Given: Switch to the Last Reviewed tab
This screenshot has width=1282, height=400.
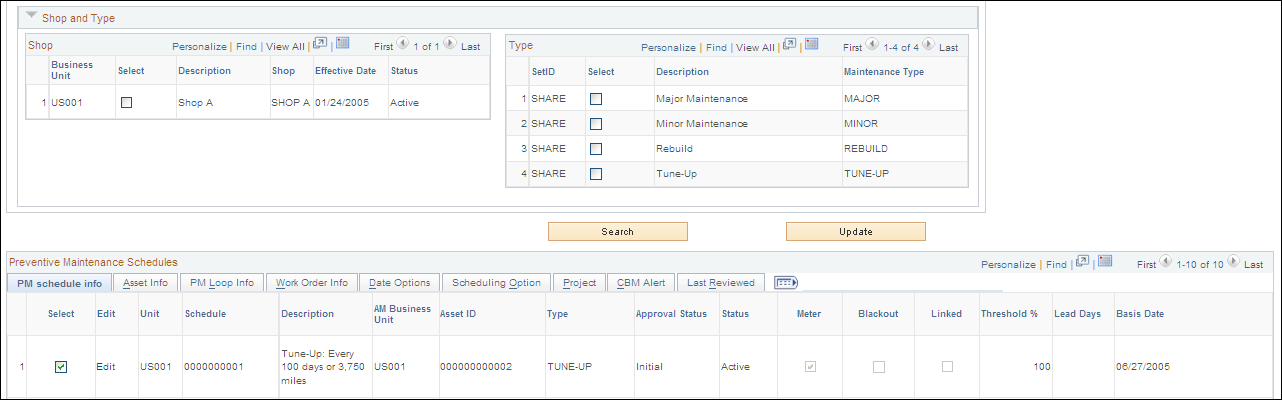Looking at the screenshot, I should [721, 282].
